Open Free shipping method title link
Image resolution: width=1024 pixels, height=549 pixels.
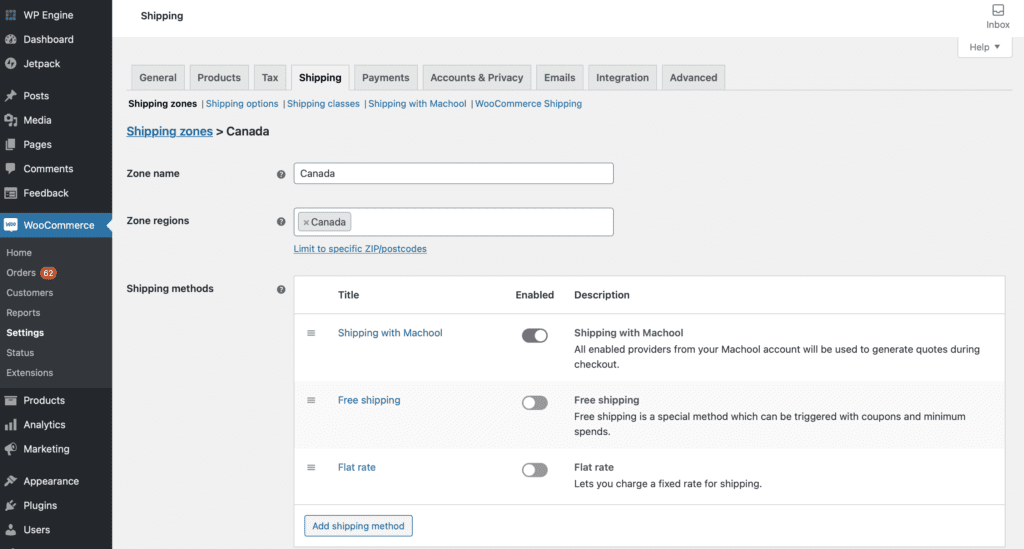pos(369,400)
